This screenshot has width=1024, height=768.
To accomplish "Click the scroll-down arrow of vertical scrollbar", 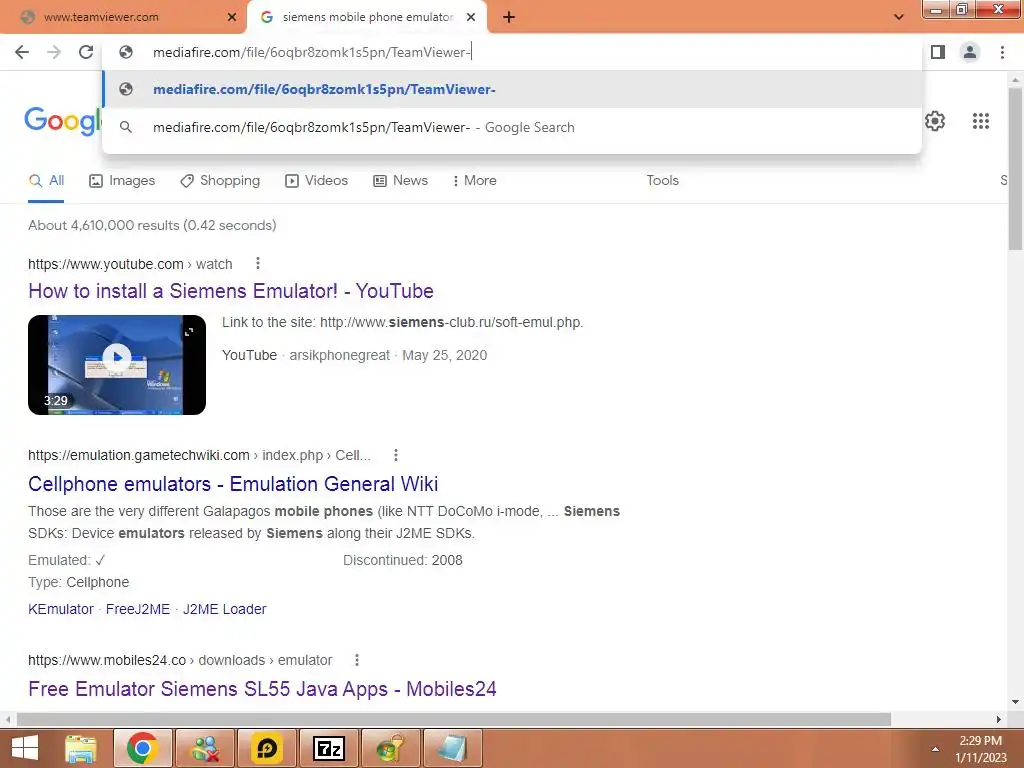I will [1015, 703].
